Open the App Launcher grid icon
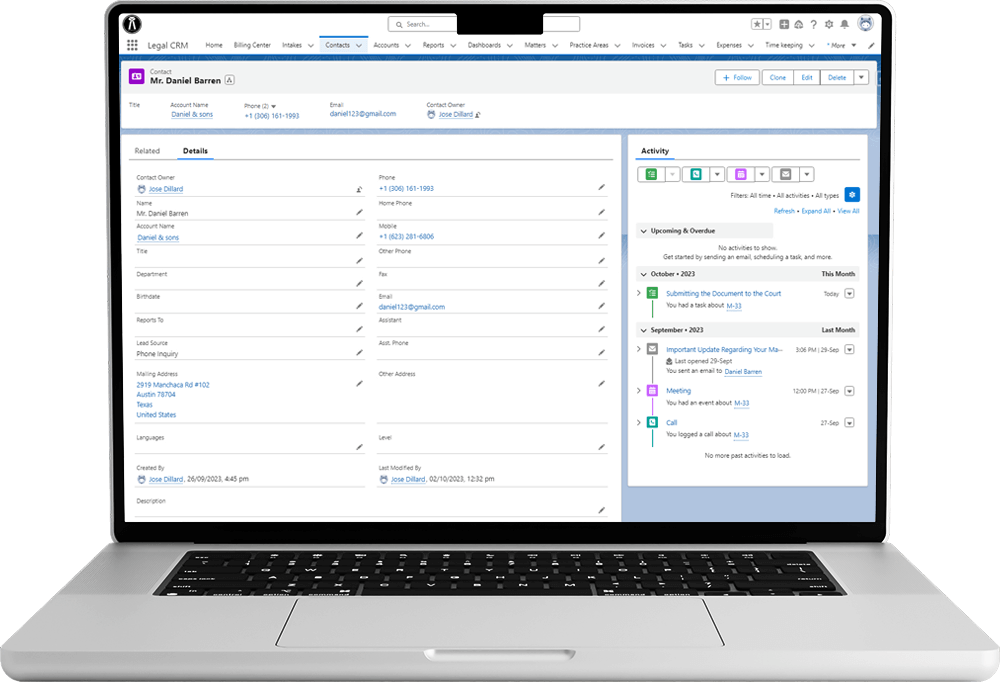The height and width of the screenshot is (682, 1000). [132, 45]
